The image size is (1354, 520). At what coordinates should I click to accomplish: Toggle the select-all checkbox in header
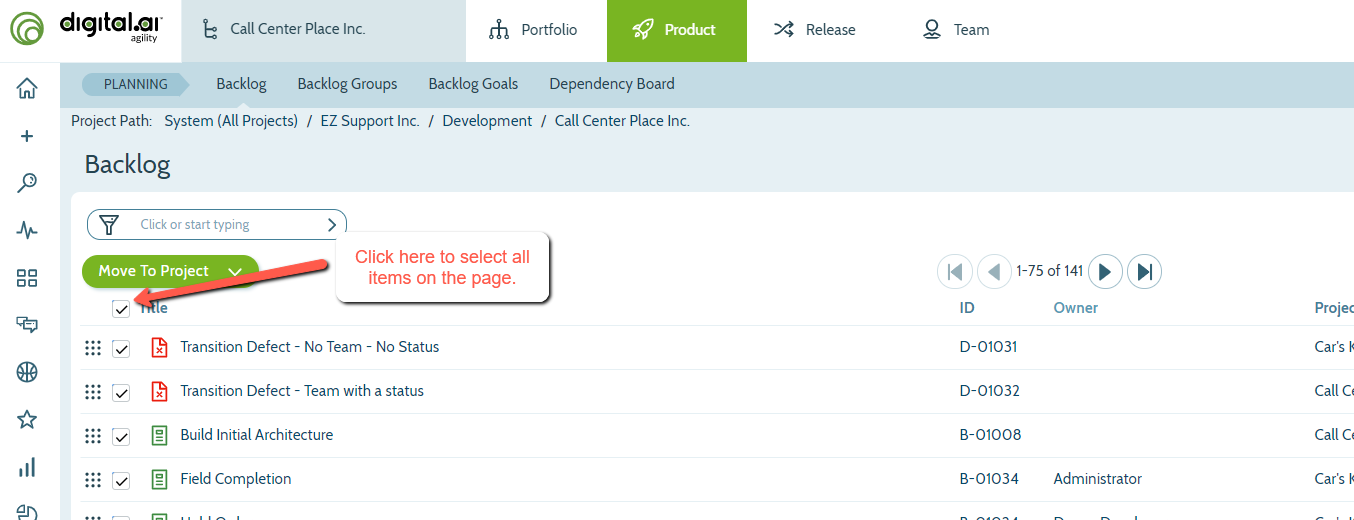pyautogui.click(x=121, y=309)
